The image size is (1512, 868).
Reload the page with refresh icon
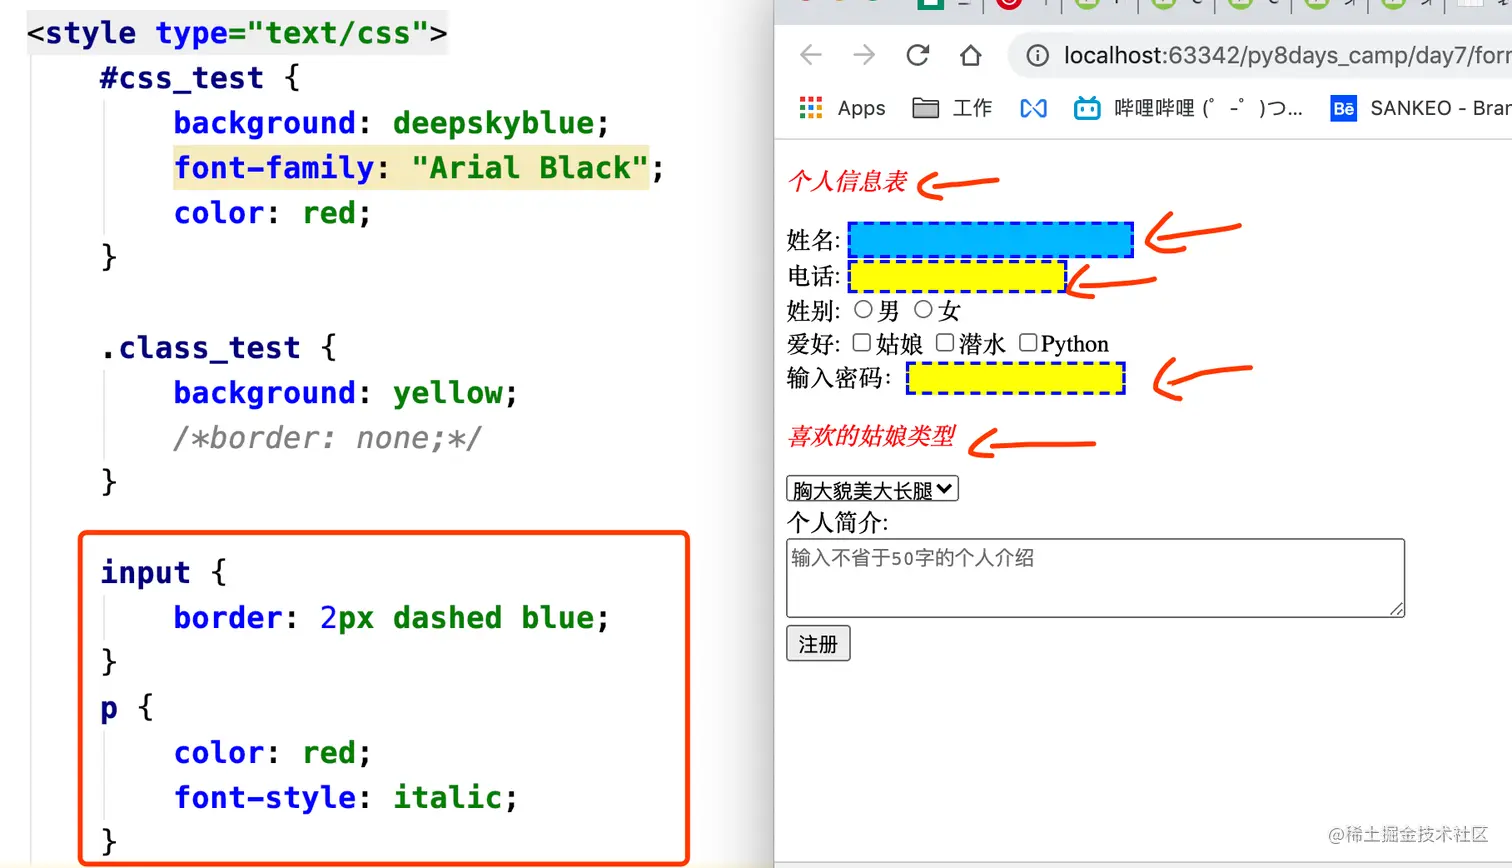(918, 55)
